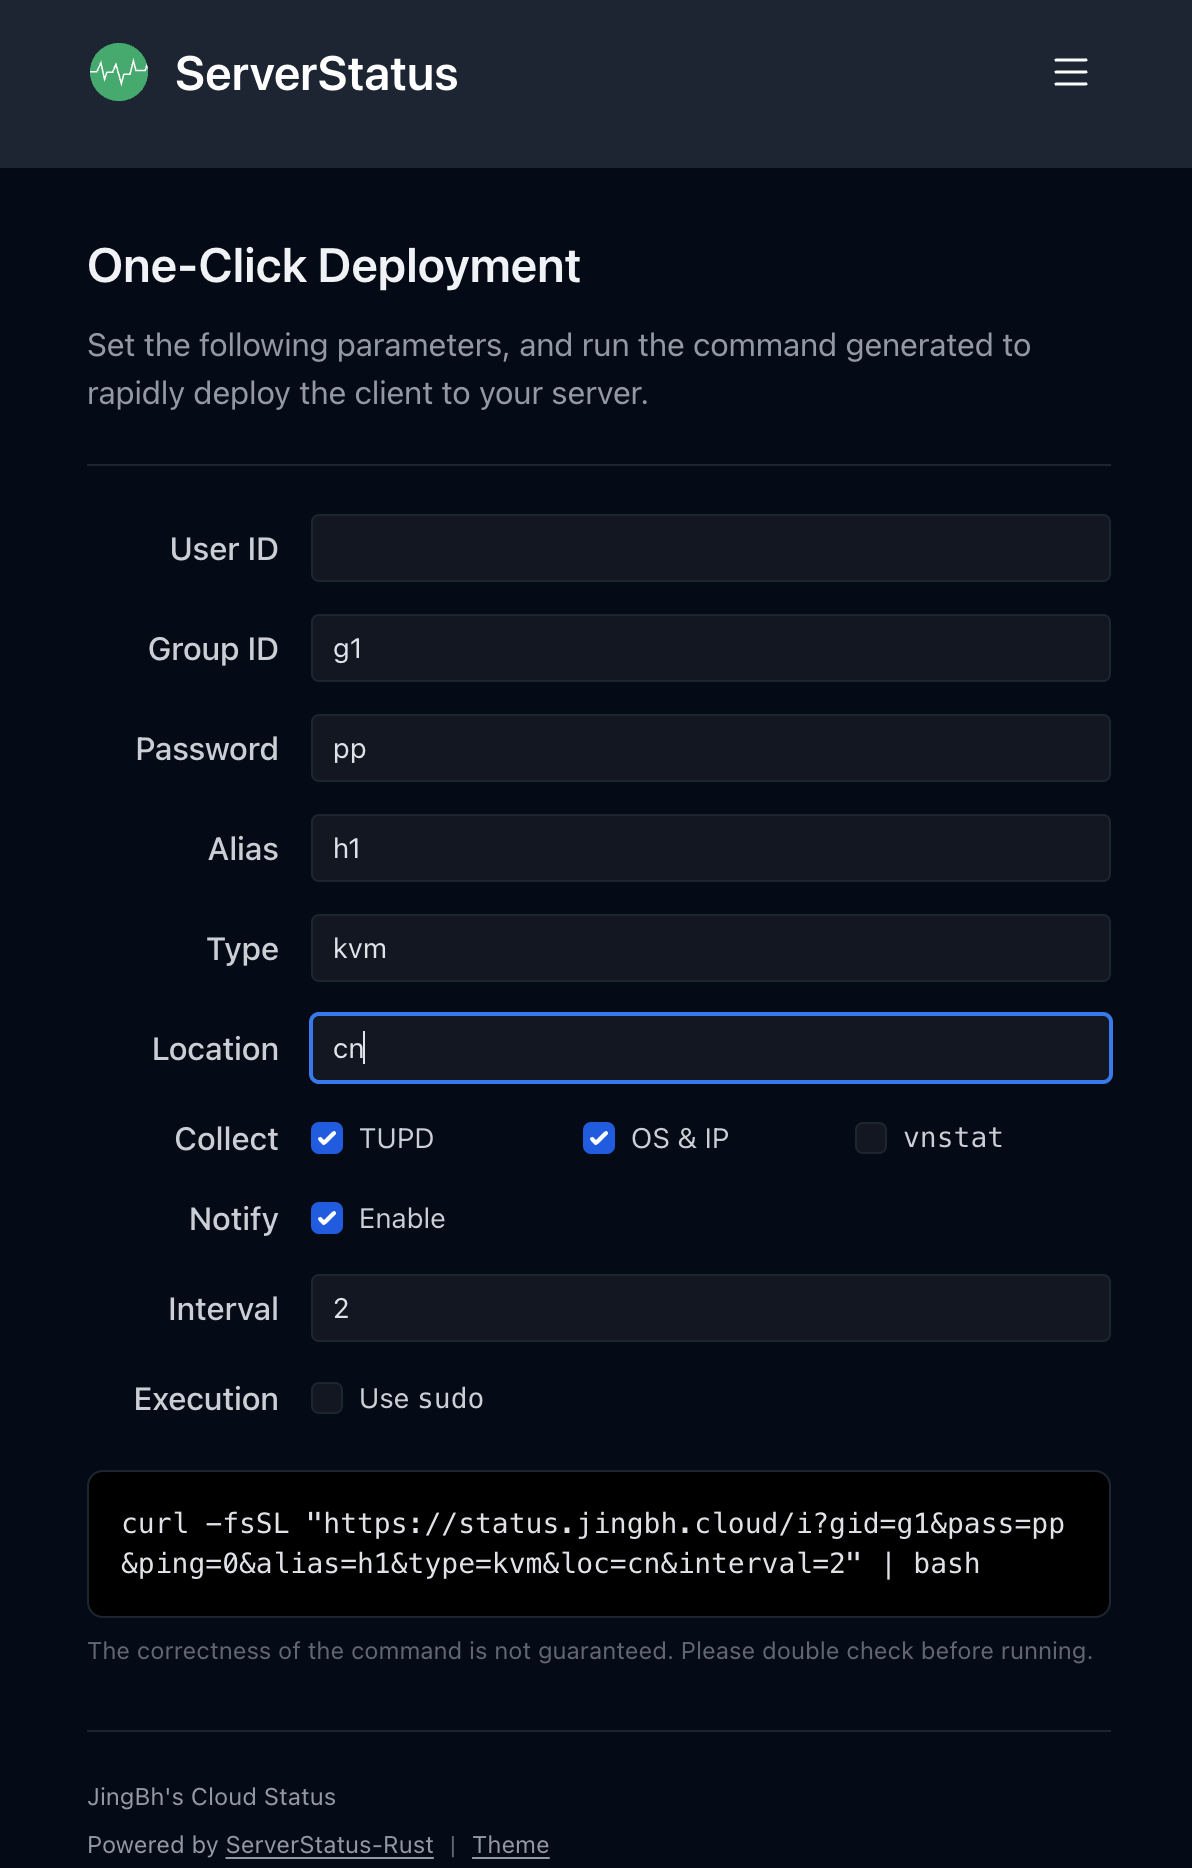Enable Use sudo execution
Image resolution: width=1192 pixels, height=1868 pixels.
point(326,1398)
